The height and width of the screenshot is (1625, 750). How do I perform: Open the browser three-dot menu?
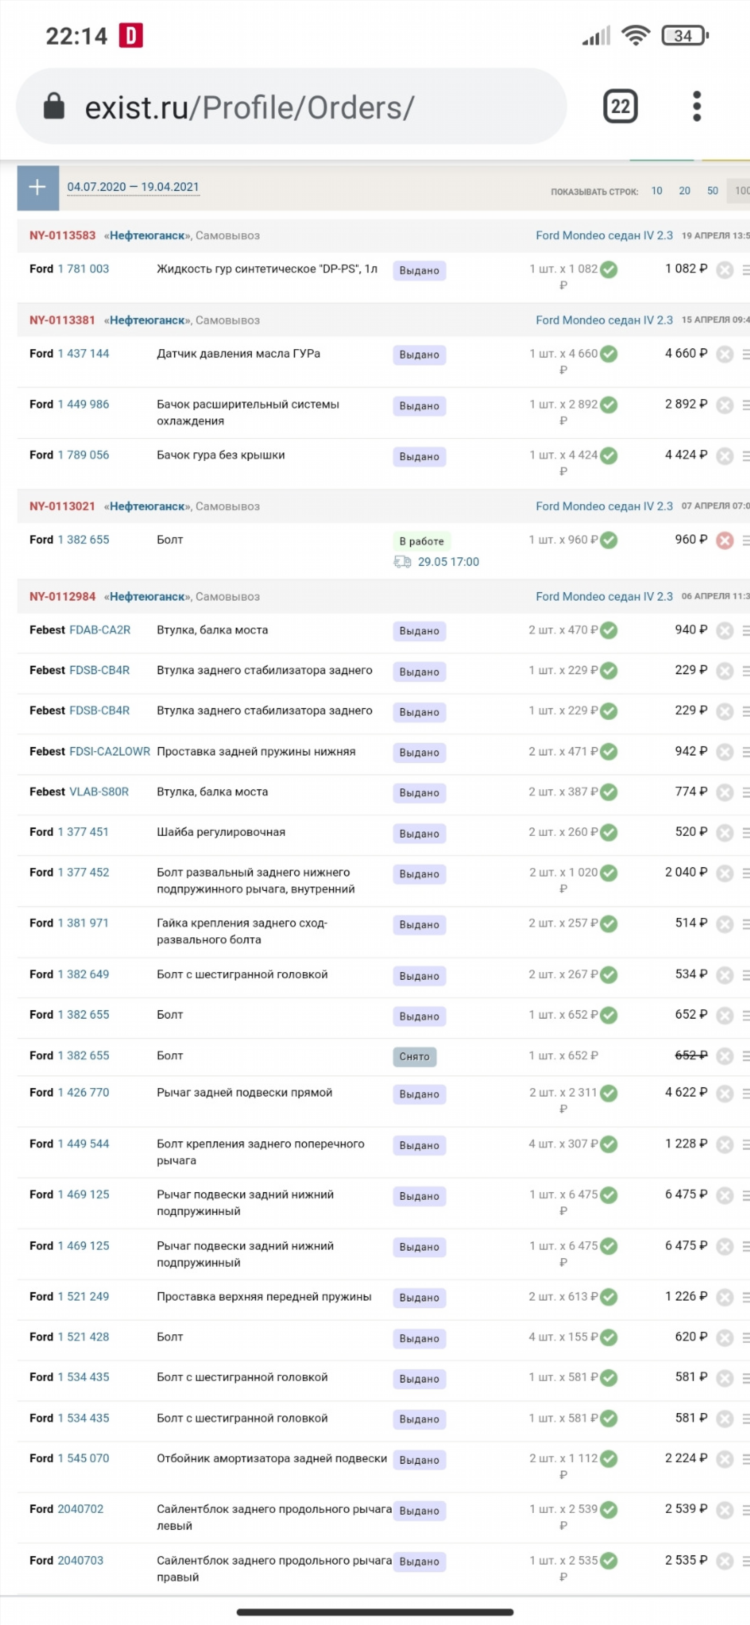[x=697, y=106]
